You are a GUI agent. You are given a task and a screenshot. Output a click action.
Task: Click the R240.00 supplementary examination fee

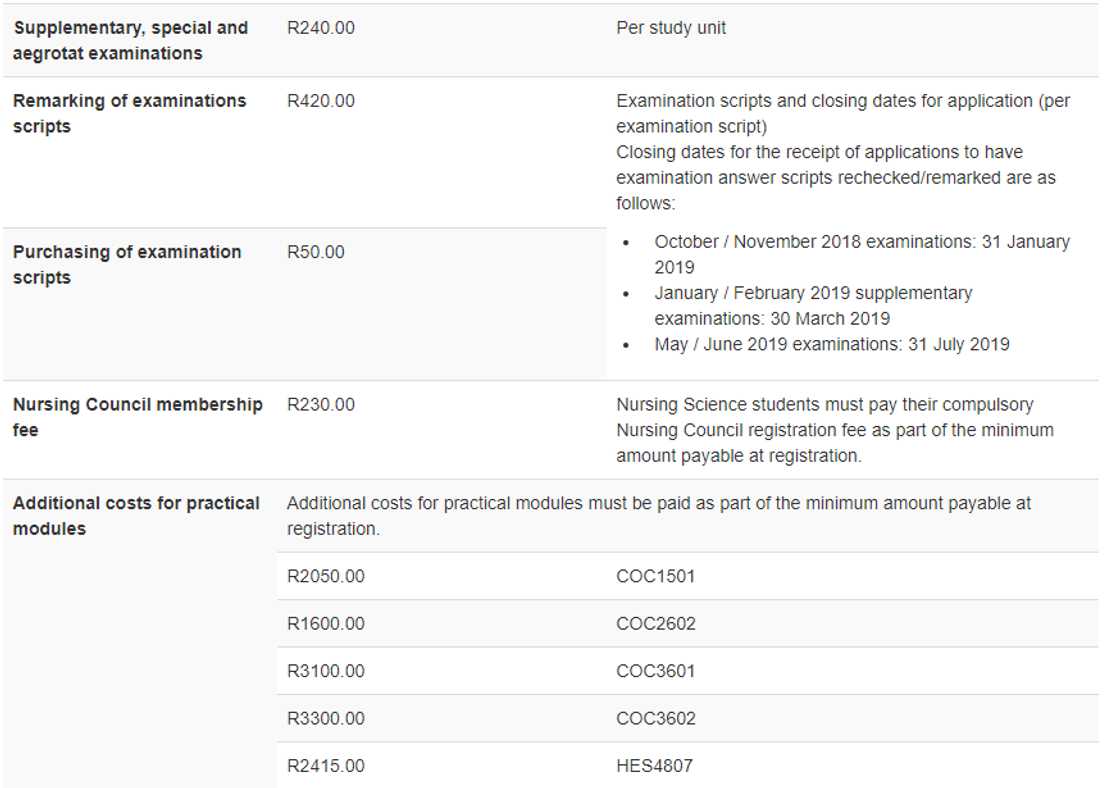[320, 28]
